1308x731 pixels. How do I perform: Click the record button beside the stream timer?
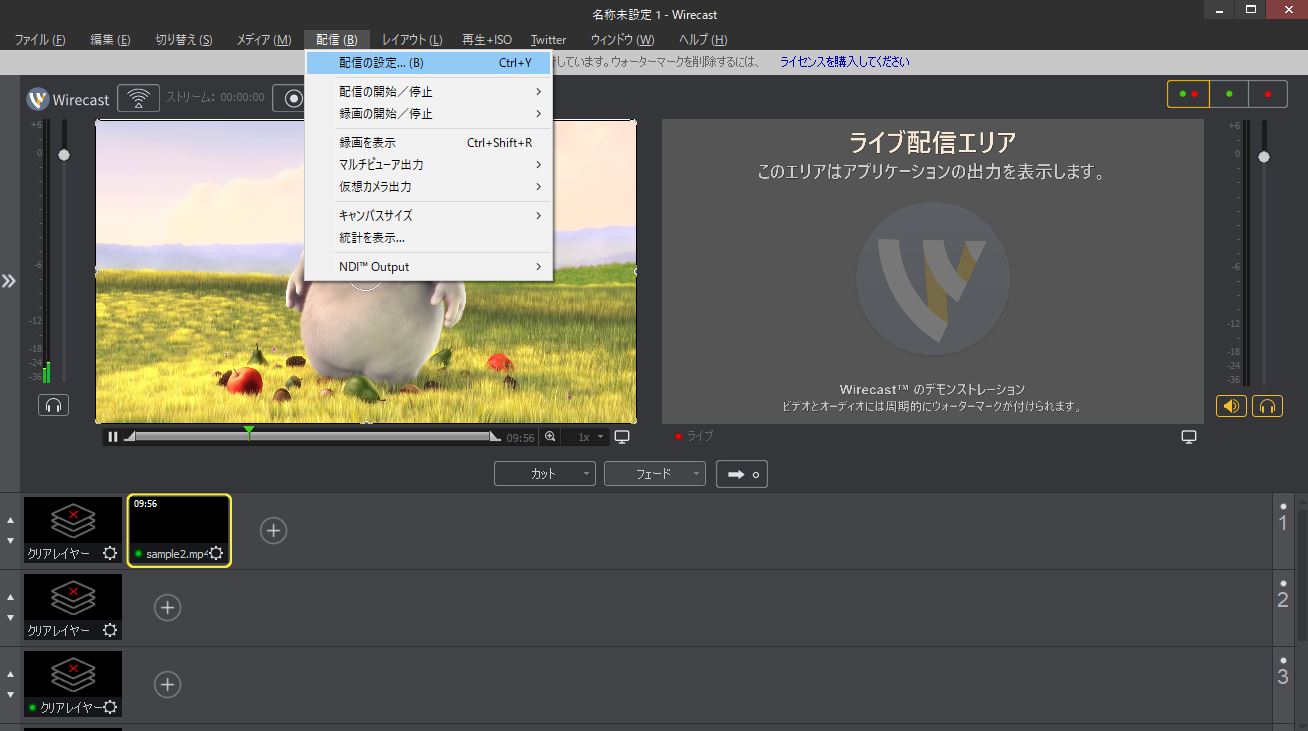coord(291,98)
